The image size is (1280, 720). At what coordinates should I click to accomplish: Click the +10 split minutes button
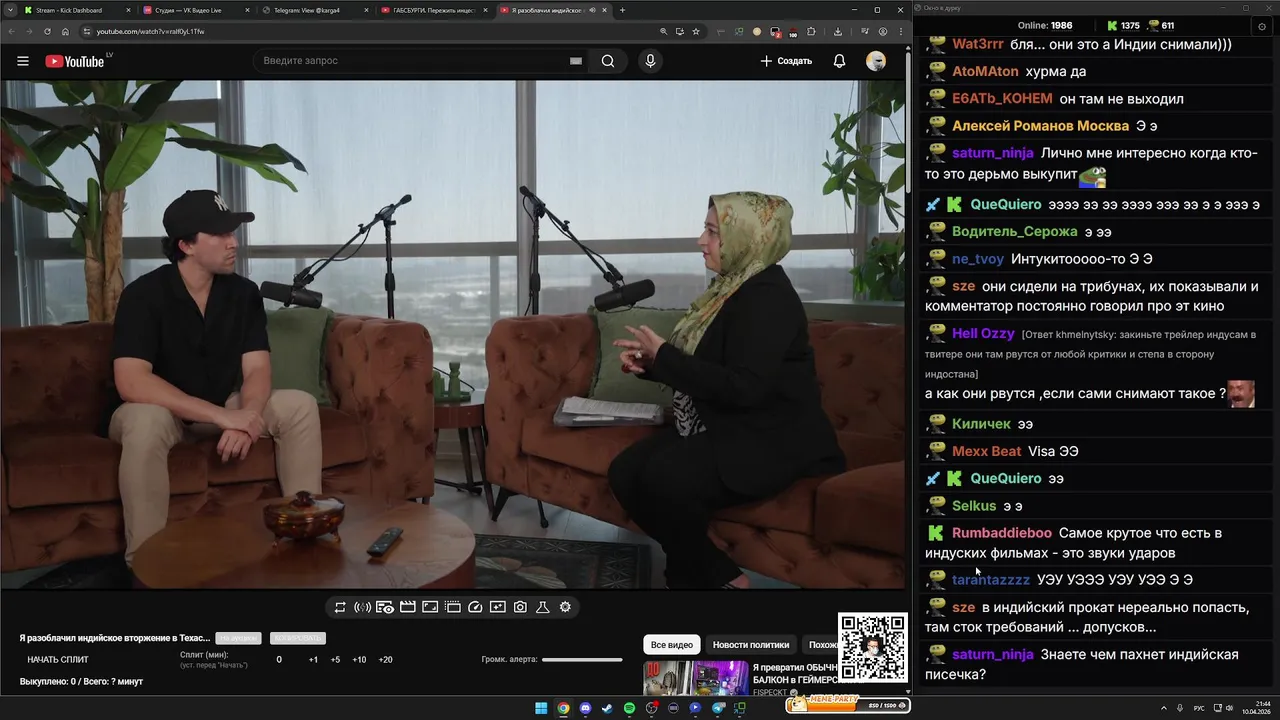coord(359,660)
